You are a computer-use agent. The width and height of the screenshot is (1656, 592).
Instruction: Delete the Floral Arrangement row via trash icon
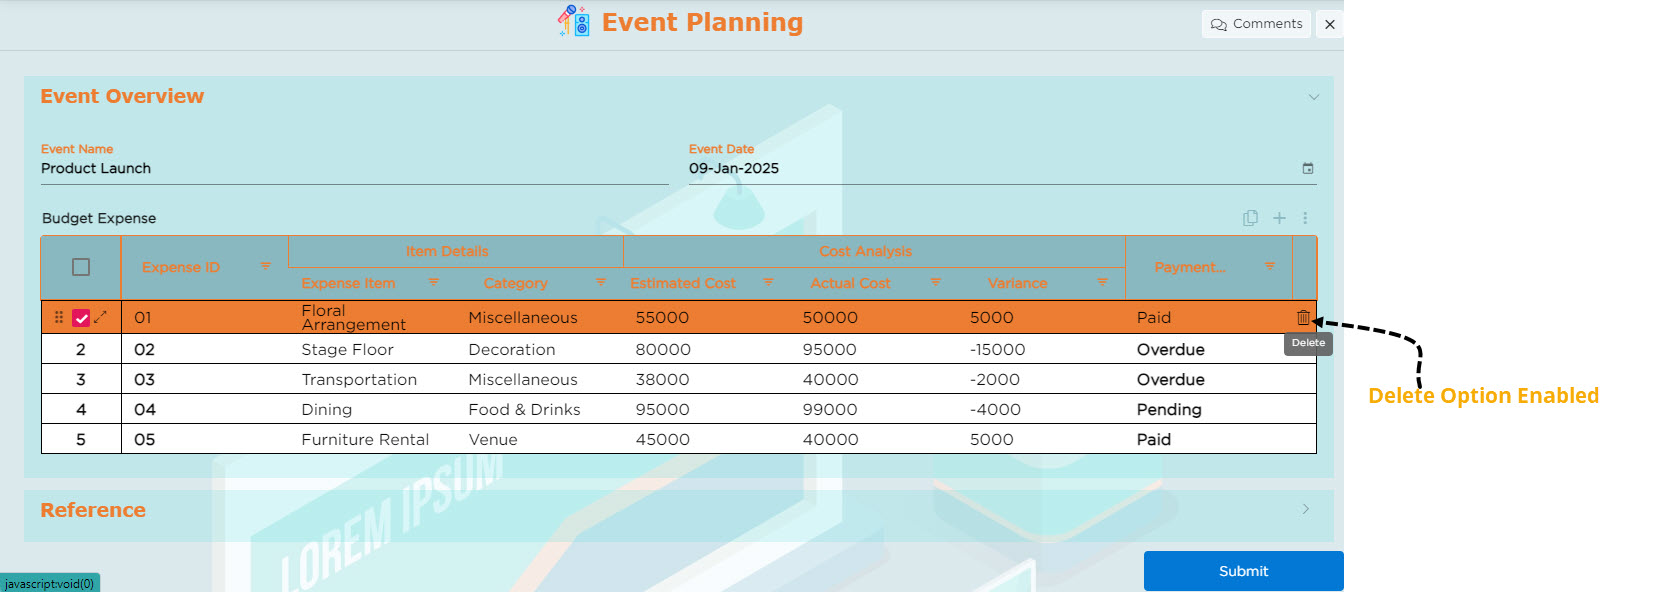tap(1303, 318)
